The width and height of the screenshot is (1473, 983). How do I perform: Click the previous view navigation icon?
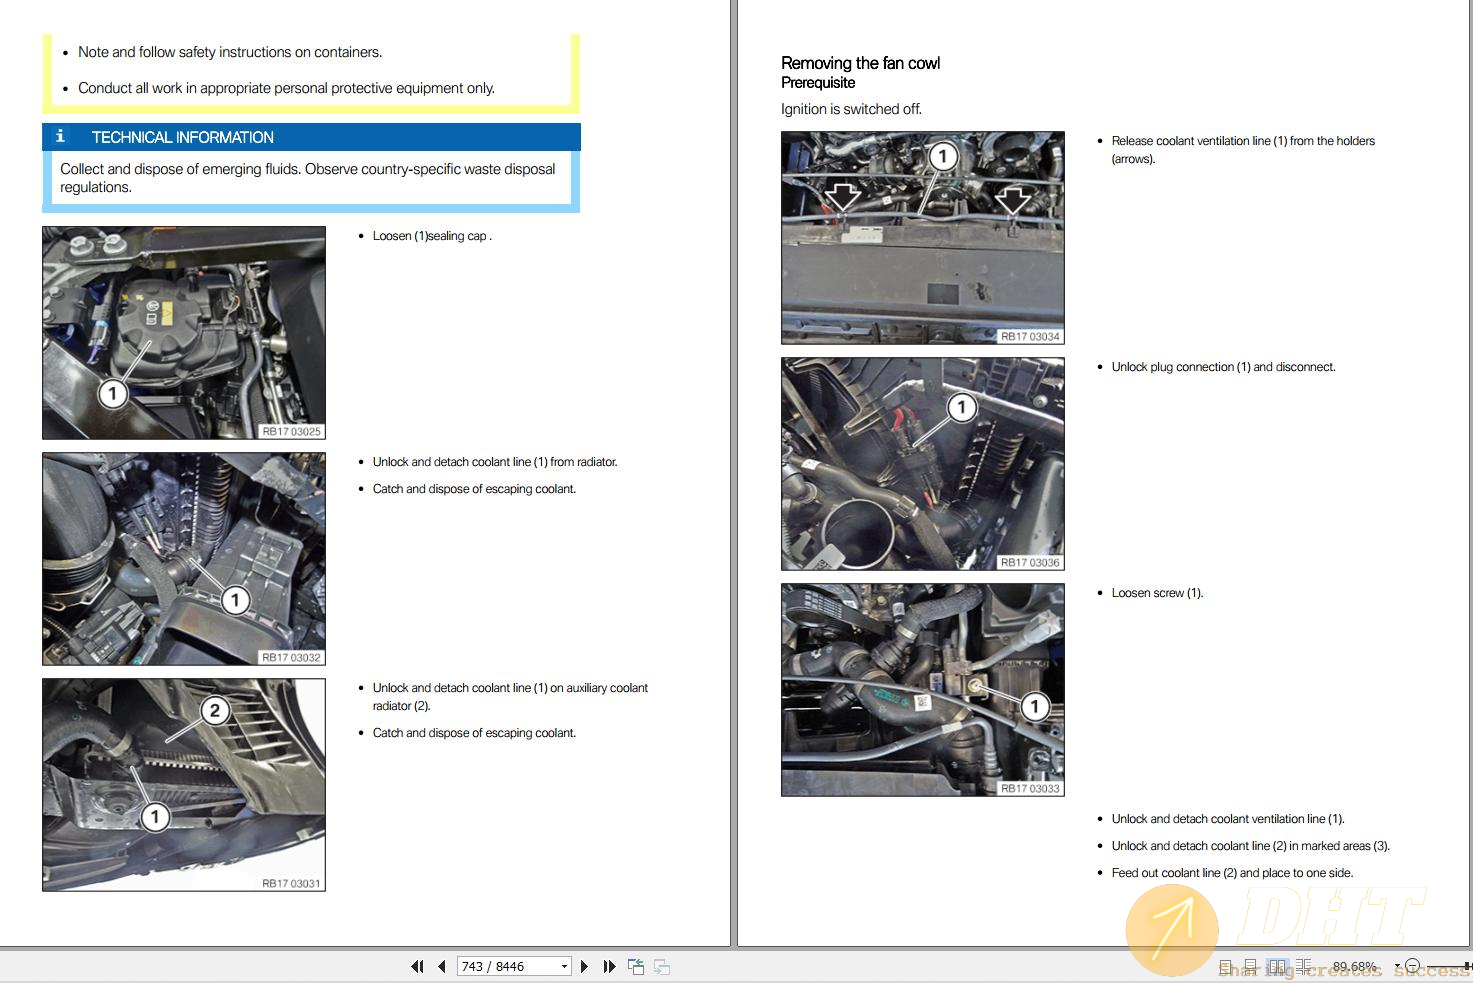(636, 966)
